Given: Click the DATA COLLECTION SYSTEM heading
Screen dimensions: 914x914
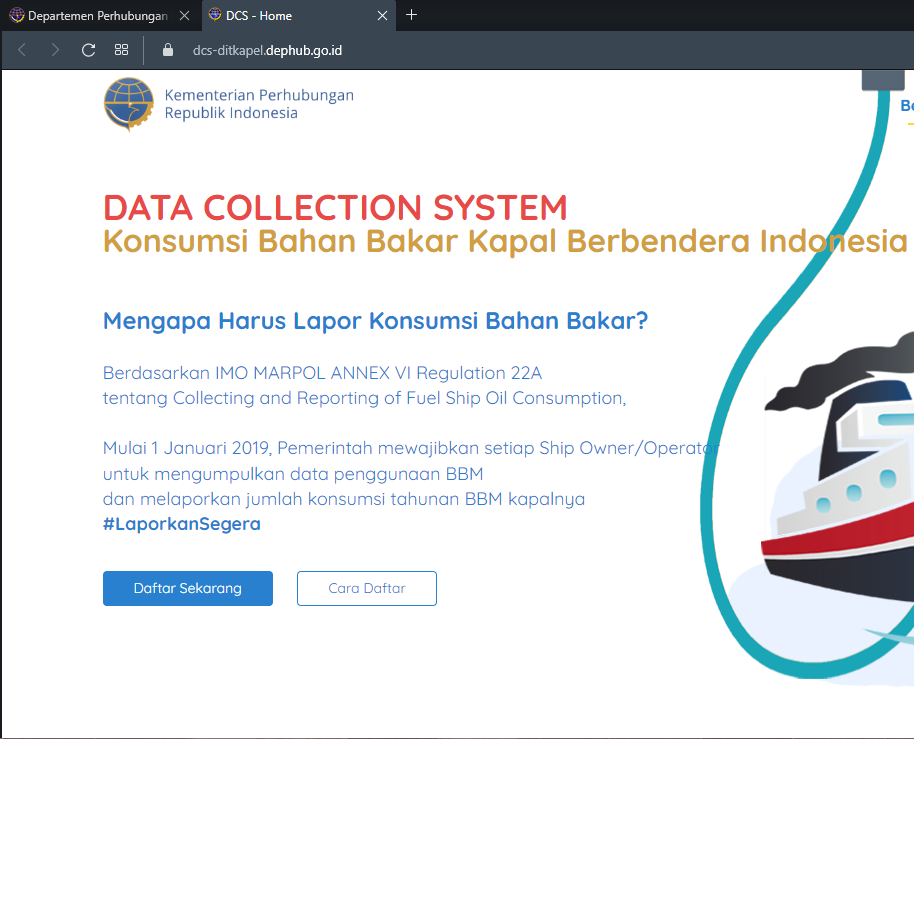Looking at the screenshot, I should (x=335, y=208).
